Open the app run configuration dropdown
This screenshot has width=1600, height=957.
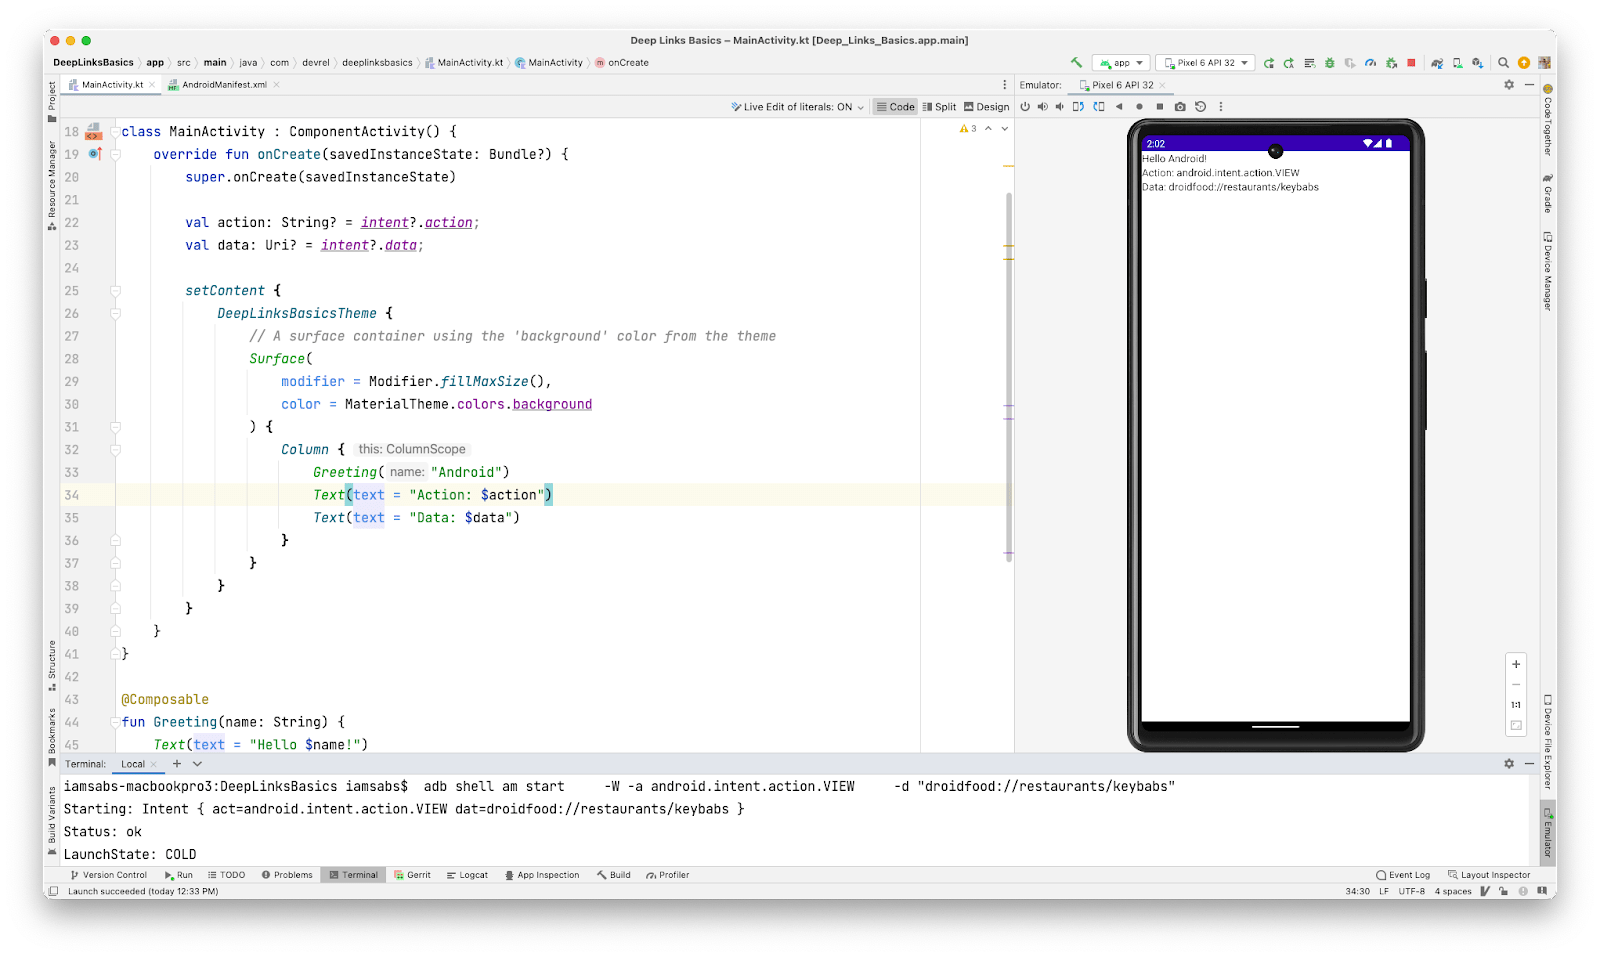pos(1122,62)
